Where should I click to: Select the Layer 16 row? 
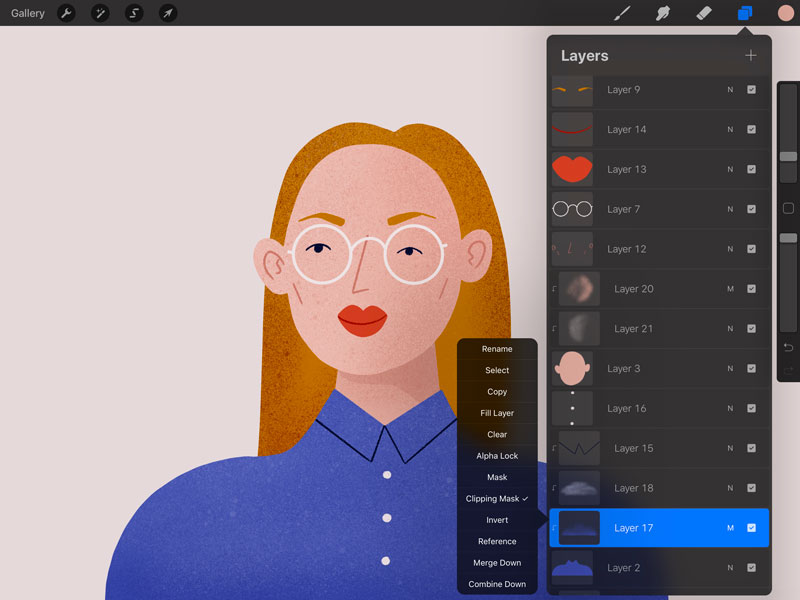659,408
